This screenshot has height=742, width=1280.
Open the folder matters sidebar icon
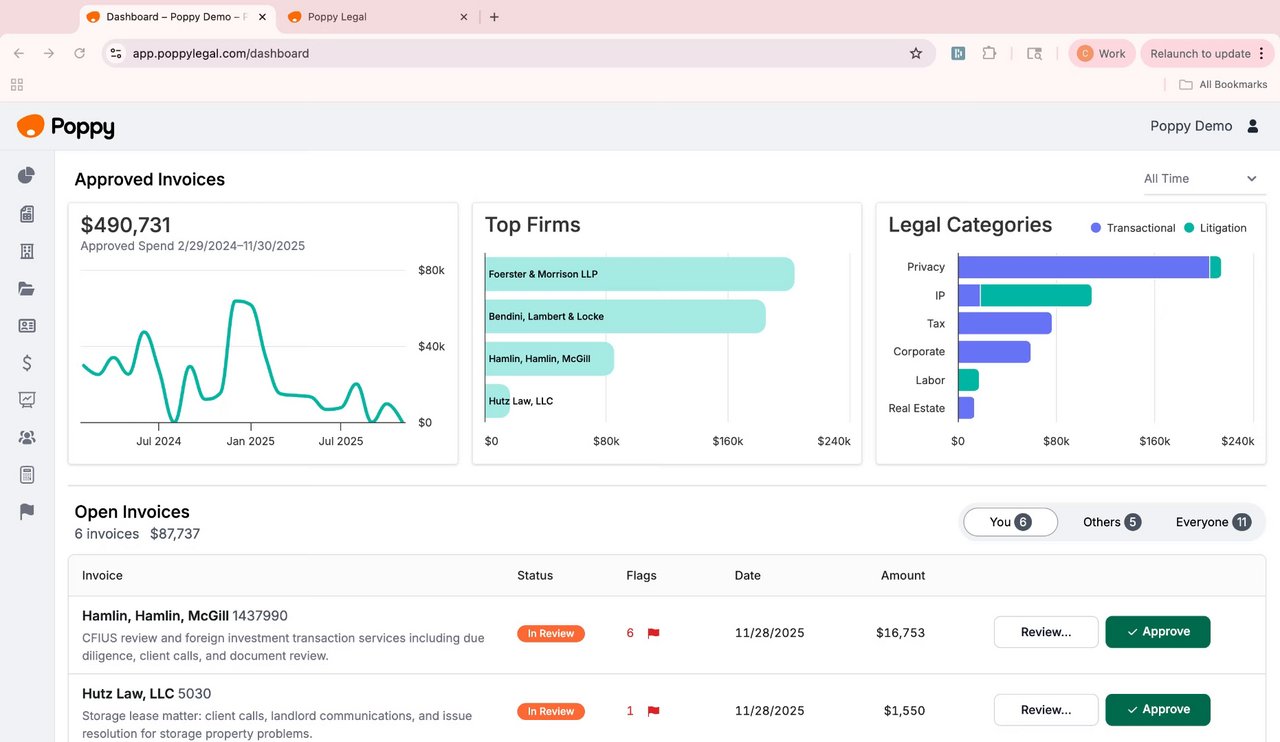[x=27, y=289]
